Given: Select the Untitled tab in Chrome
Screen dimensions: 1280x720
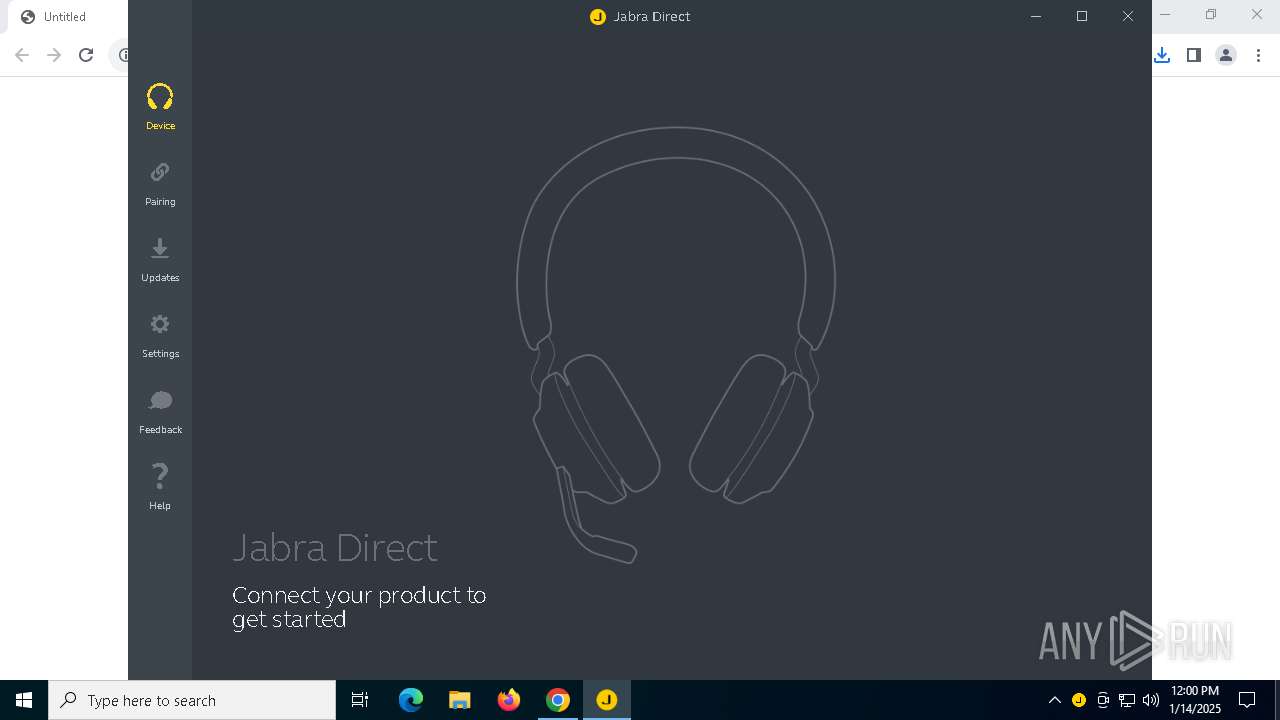Looking at the screenshot, I should tap(66, 17).
